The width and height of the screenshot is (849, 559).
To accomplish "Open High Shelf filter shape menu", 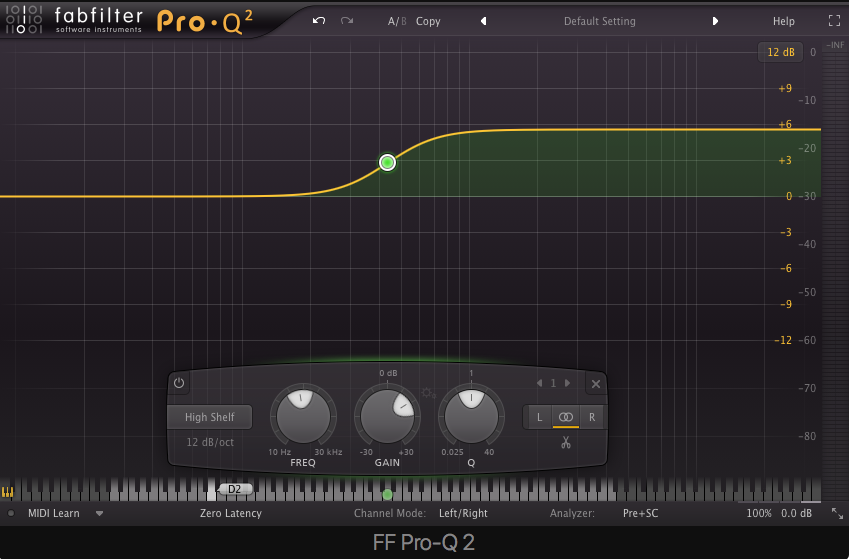I will tap(210, 417).
